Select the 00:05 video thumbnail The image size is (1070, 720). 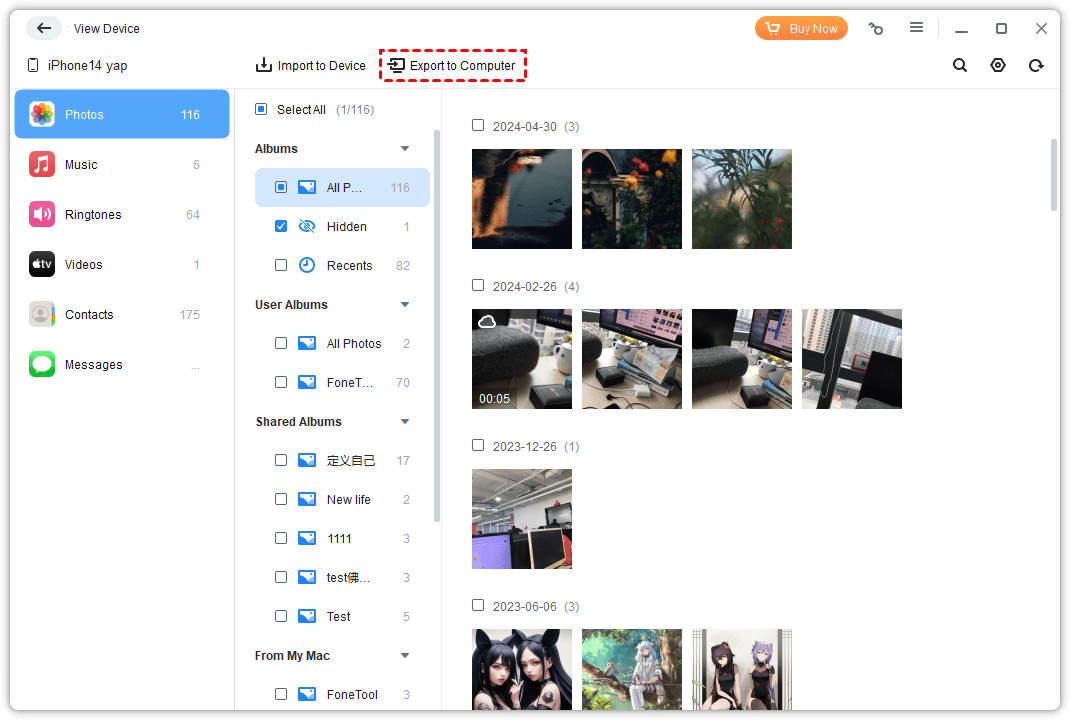coord(522,359)
